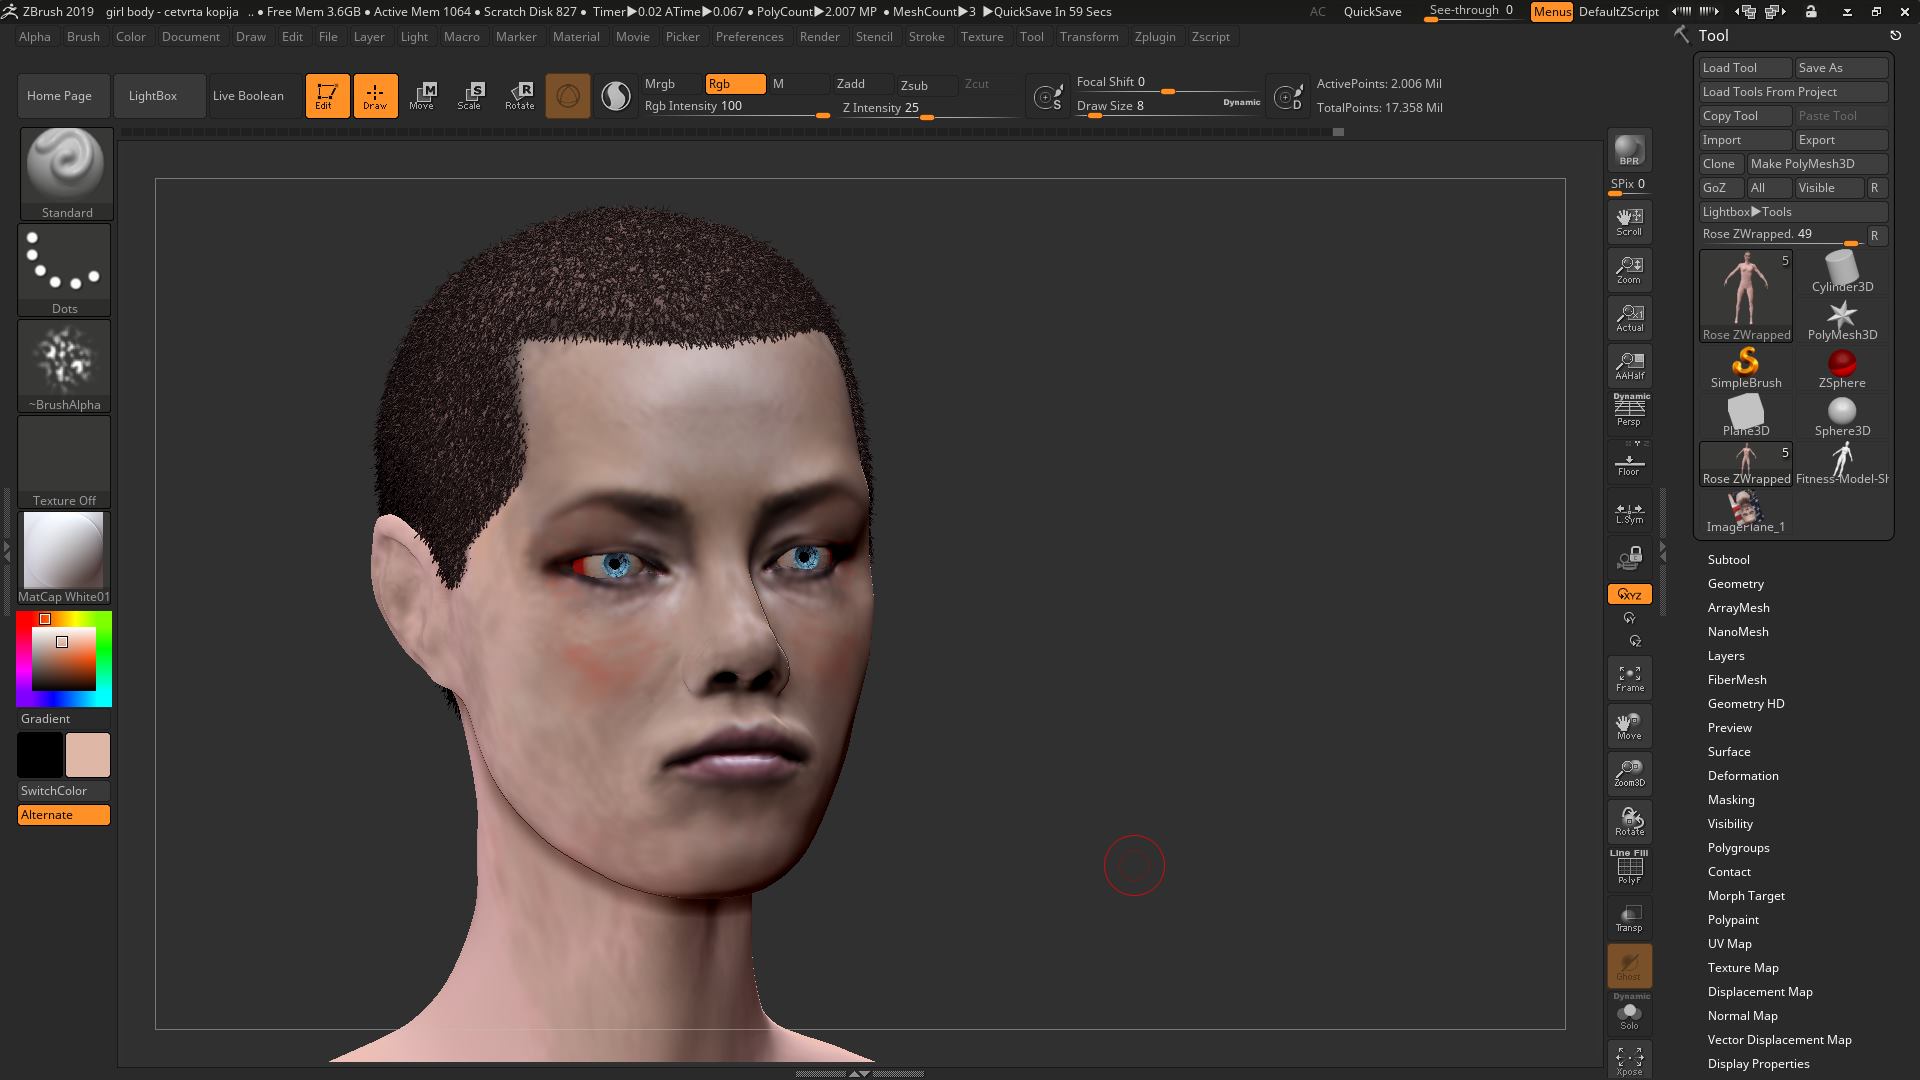Open LightBox browser
The height and width of the screenshot is (1080, 1920).
coord(158,96)
